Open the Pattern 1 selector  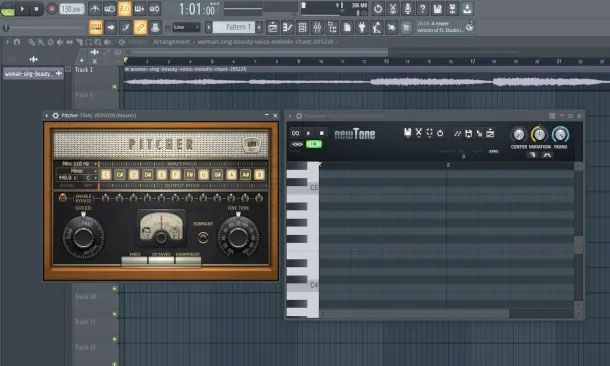234,27
